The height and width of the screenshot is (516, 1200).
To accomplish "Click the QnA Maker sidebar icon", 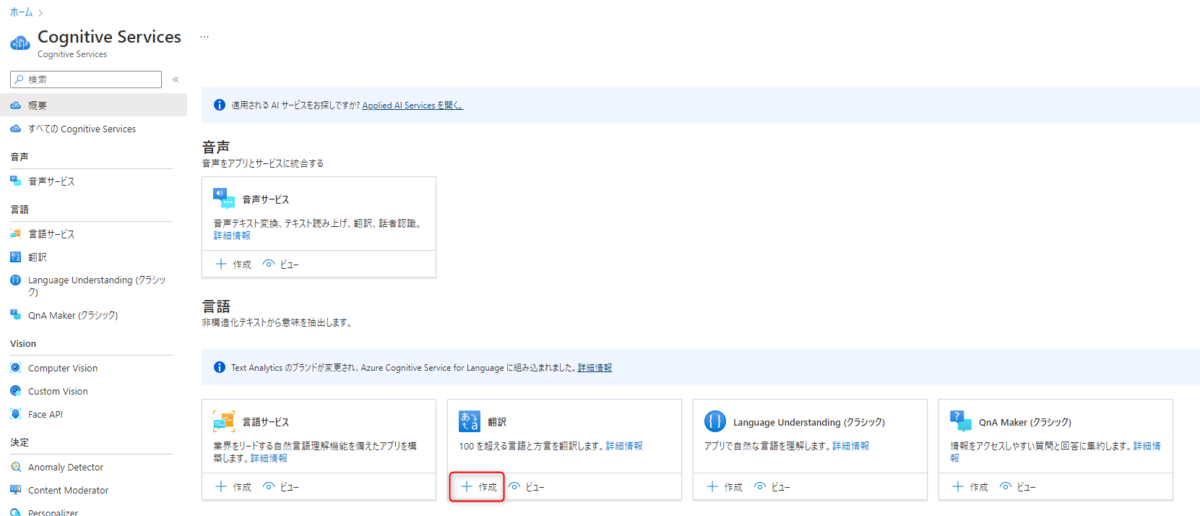I will (15, 315).
